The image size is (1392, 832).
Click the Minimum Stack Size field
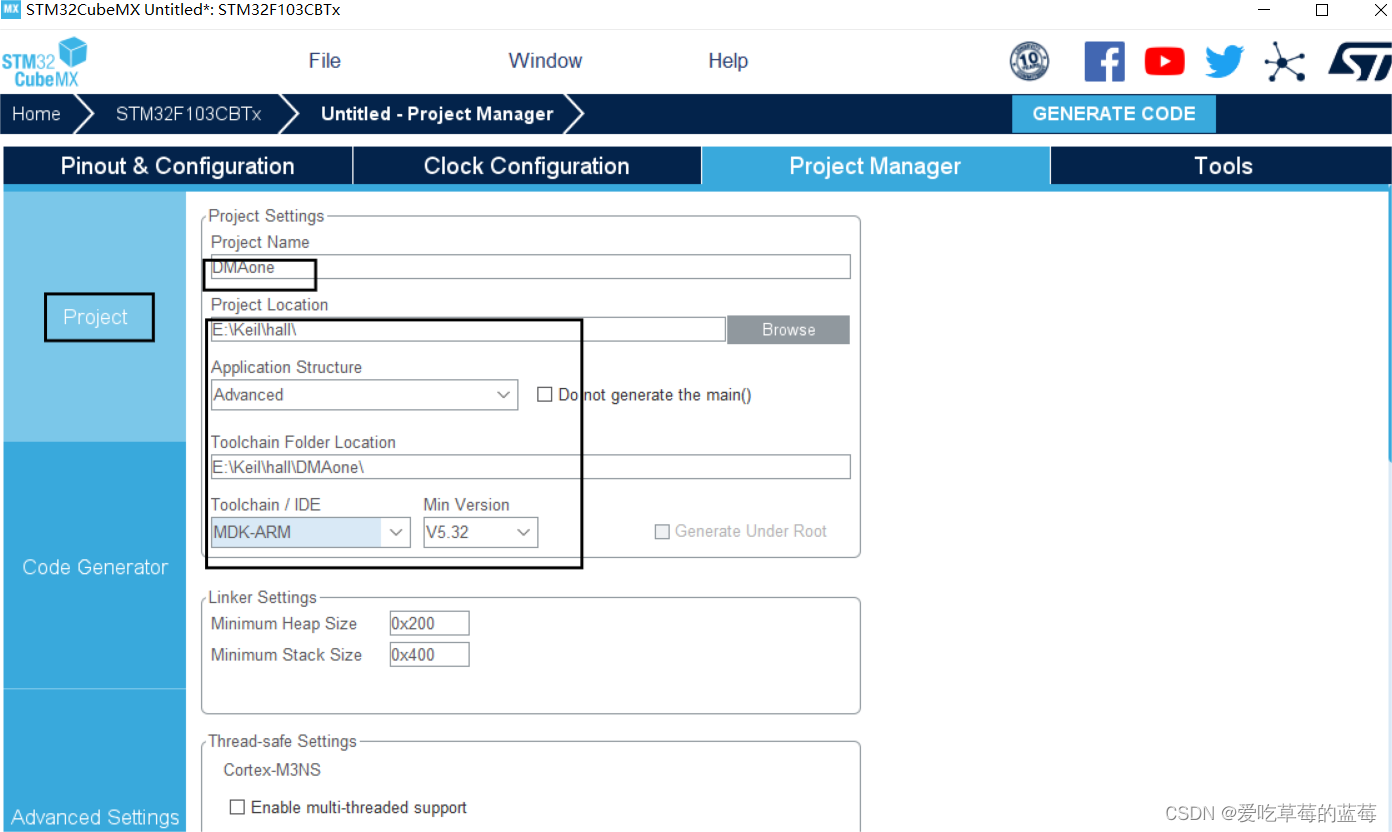point(429,655)
